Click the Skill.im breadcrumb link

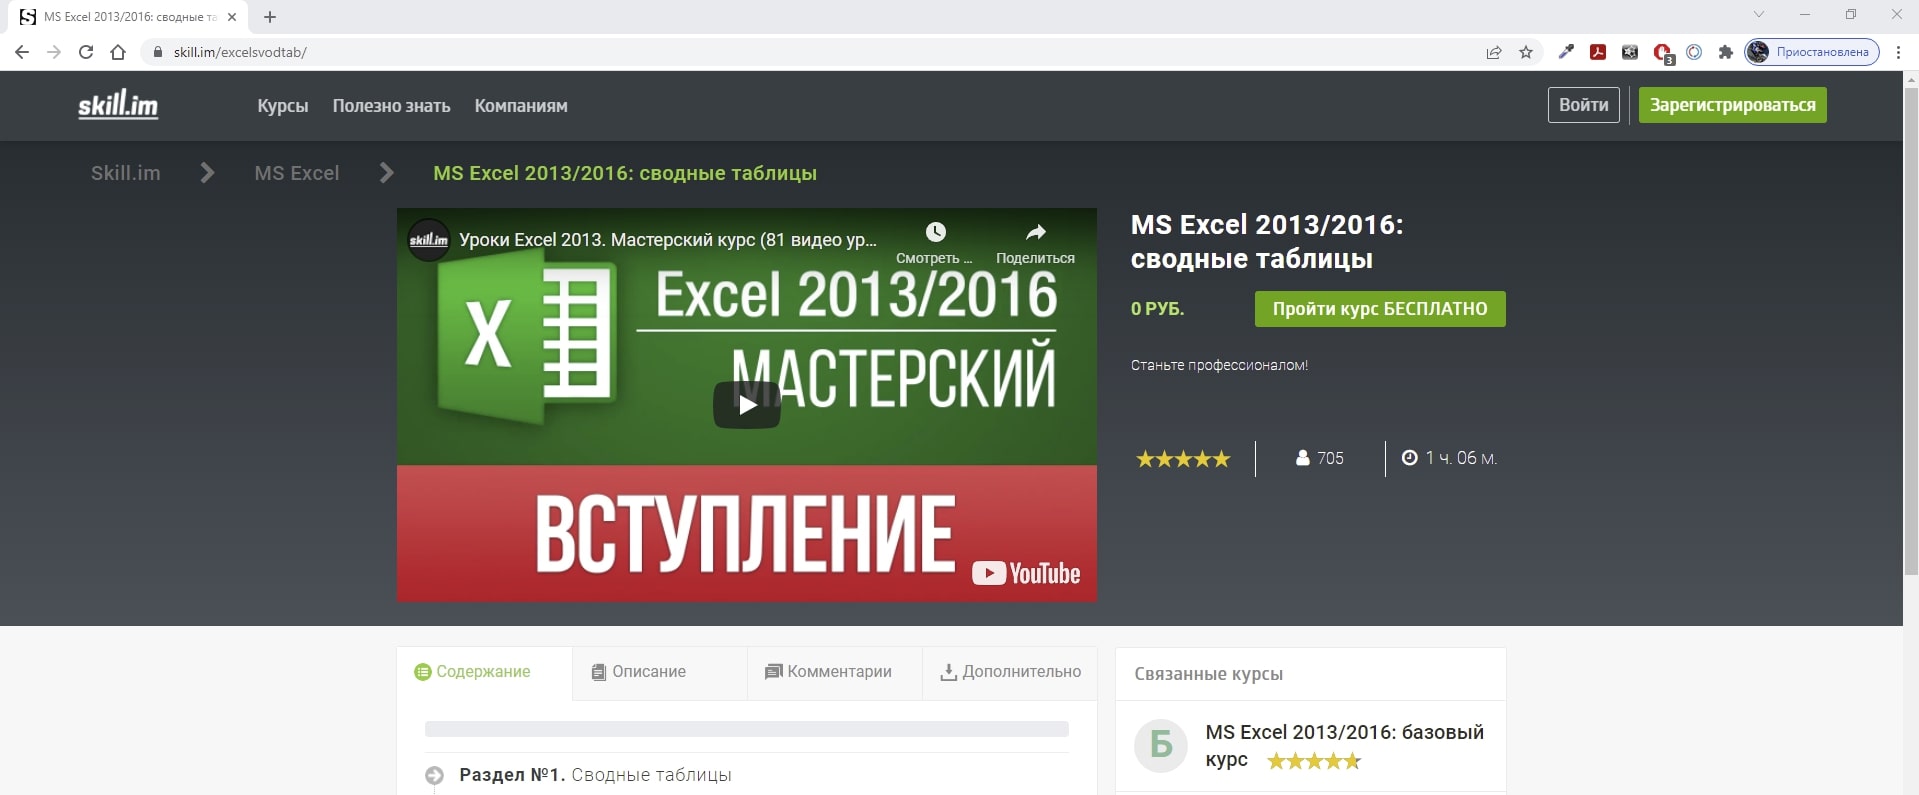click(x=126, y=173)
